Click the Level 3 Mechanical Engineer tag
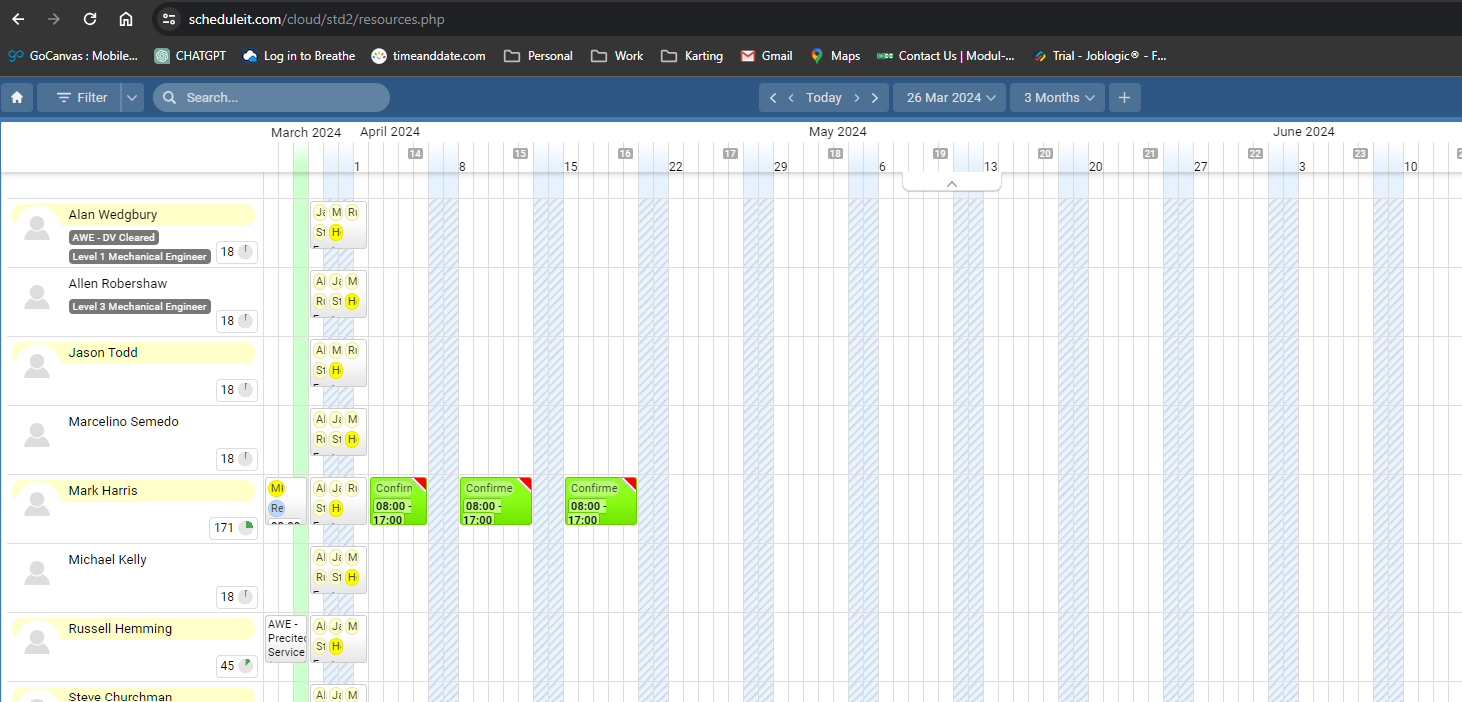This screenshot has height=702, width=1462. (140, 307)
